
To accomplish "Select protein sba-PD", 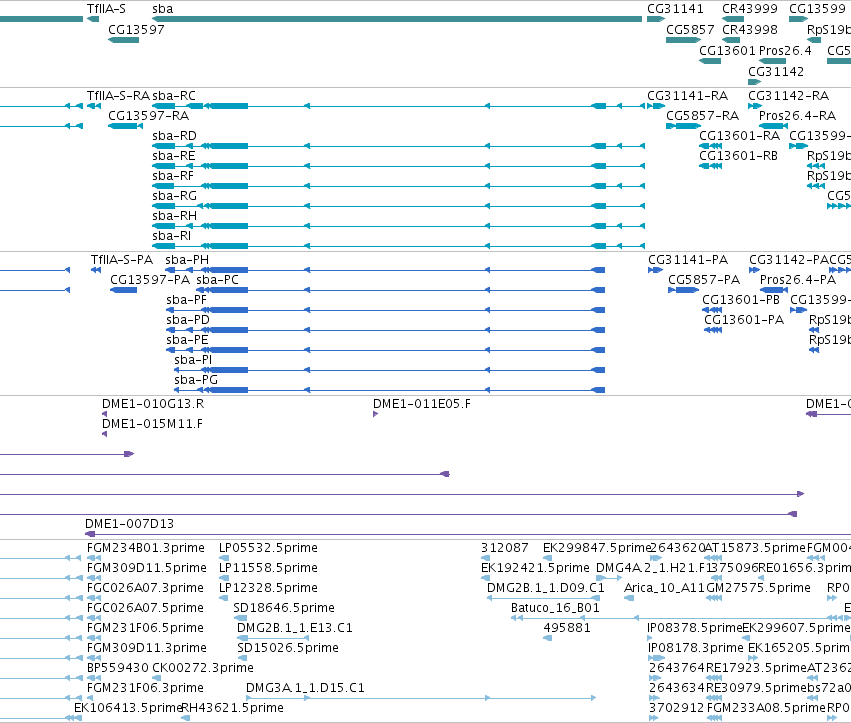I will pos(385,330).
